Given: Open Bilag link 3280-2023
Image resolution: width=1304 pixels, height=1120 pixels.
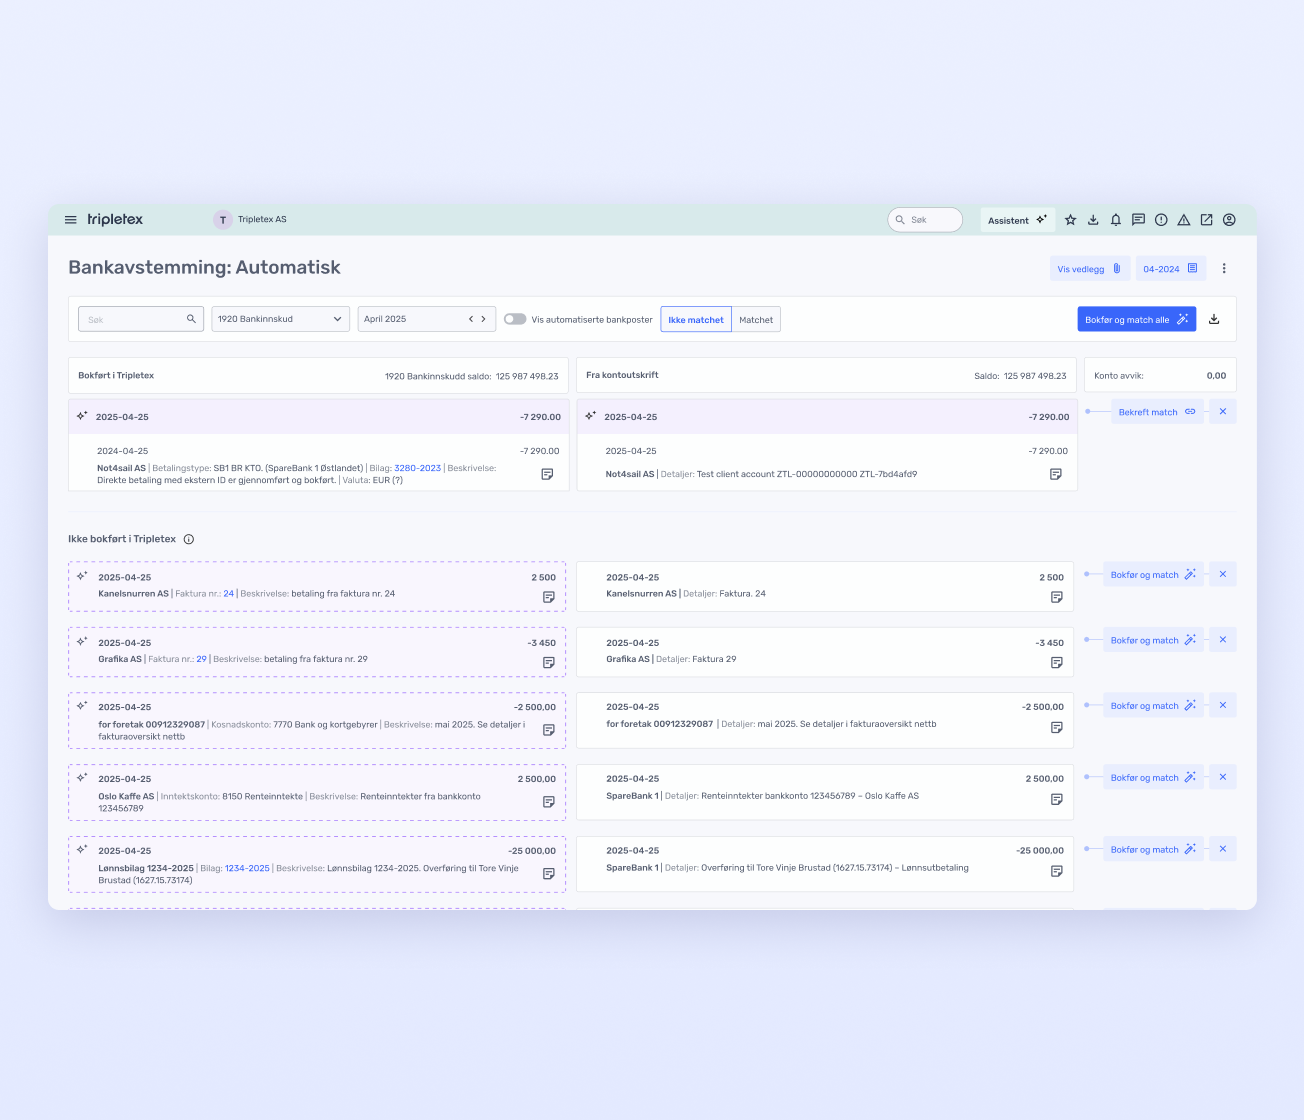Looking at the screenshot, I should tap(417, 468).
